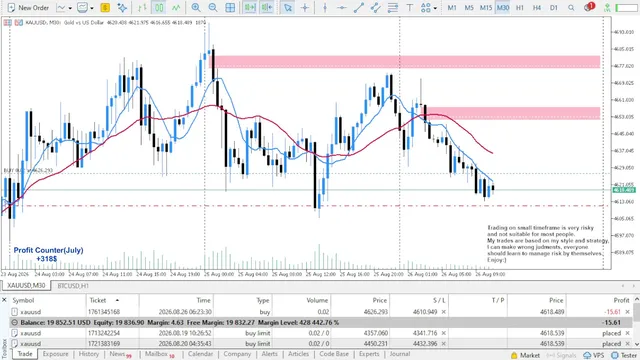Open the Market link in status bar
640x360 pixels.
[525, 355]
